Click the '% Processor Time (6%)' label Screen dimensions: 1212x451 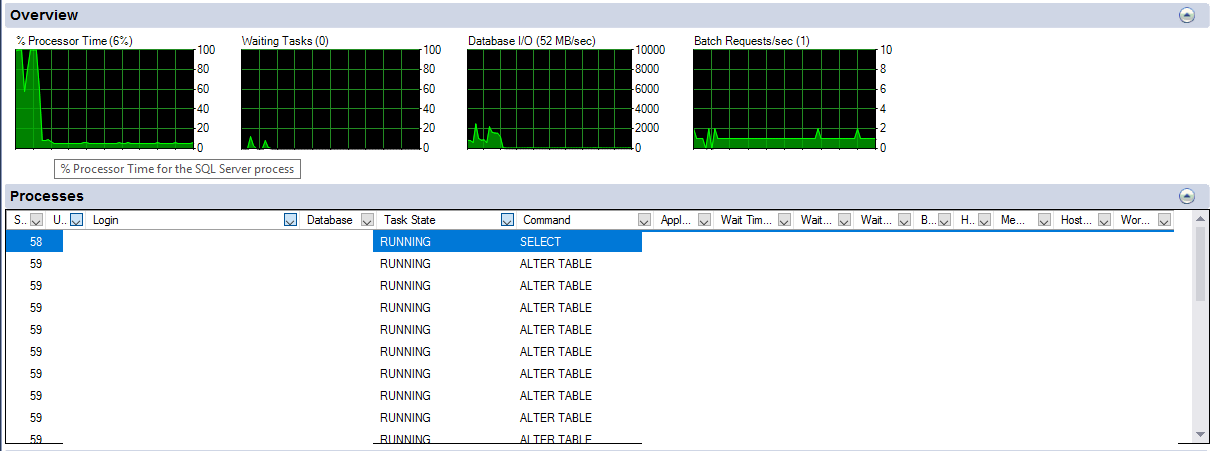(x=75, y=41)
